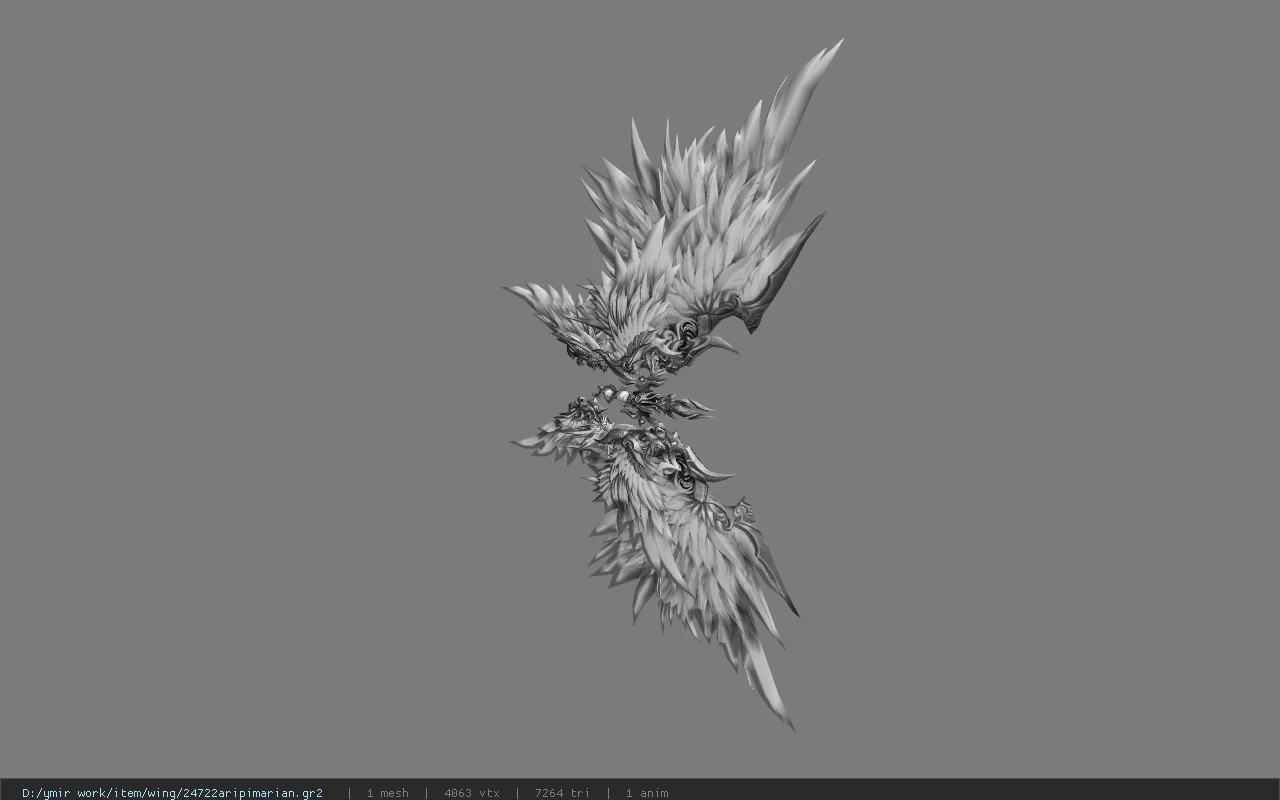Click the "7264 tri" triangle count
This screenshot has height=800, width=1280.
(562, 793)
